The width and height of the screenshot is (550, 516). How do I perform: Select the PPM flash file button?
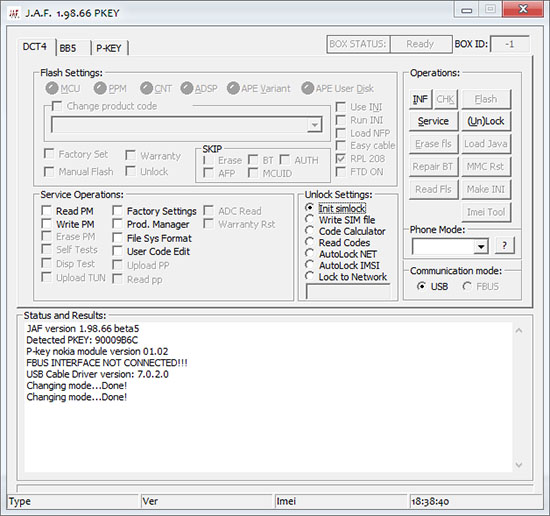(100, 88)
